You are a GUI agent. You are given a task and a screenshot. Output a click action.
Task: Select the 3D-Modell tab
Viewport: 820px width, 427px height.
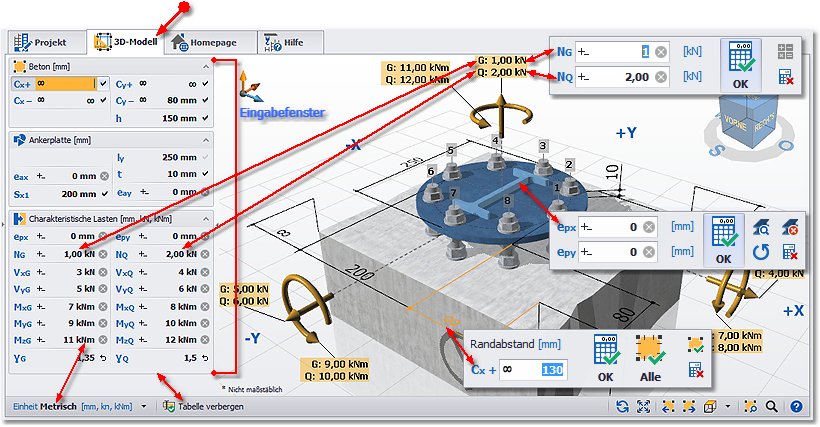(x=126, y=42)
